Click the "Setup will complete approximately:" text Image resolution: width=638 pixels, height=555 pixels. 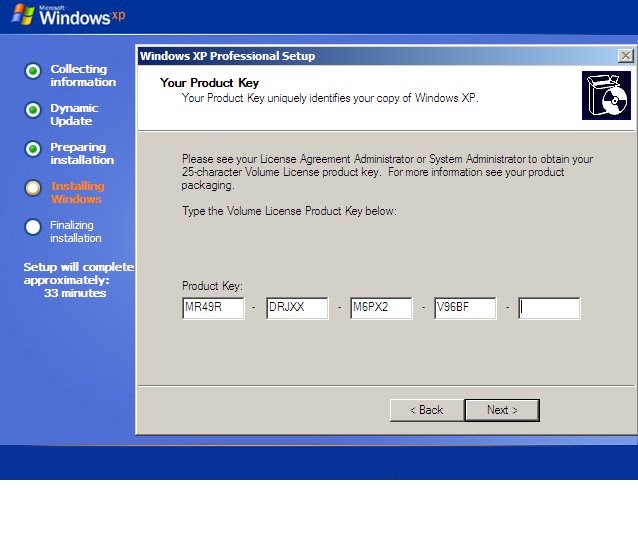tap(79, 273)
